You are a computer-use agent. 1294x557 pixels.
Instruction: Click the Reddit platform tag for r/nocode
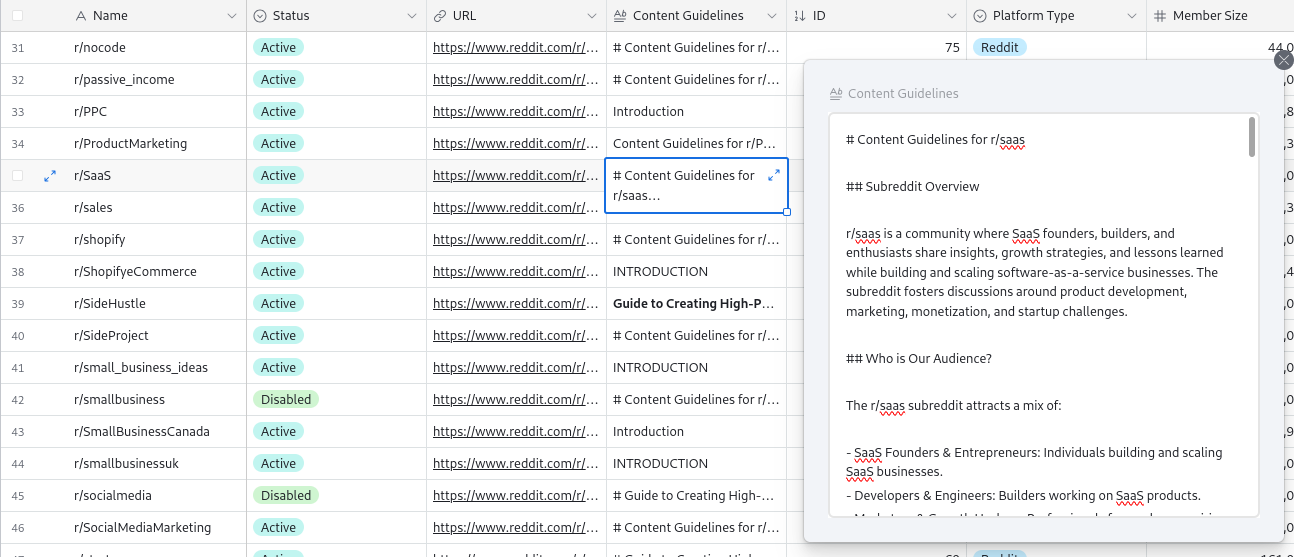[x=1000, y=47]
